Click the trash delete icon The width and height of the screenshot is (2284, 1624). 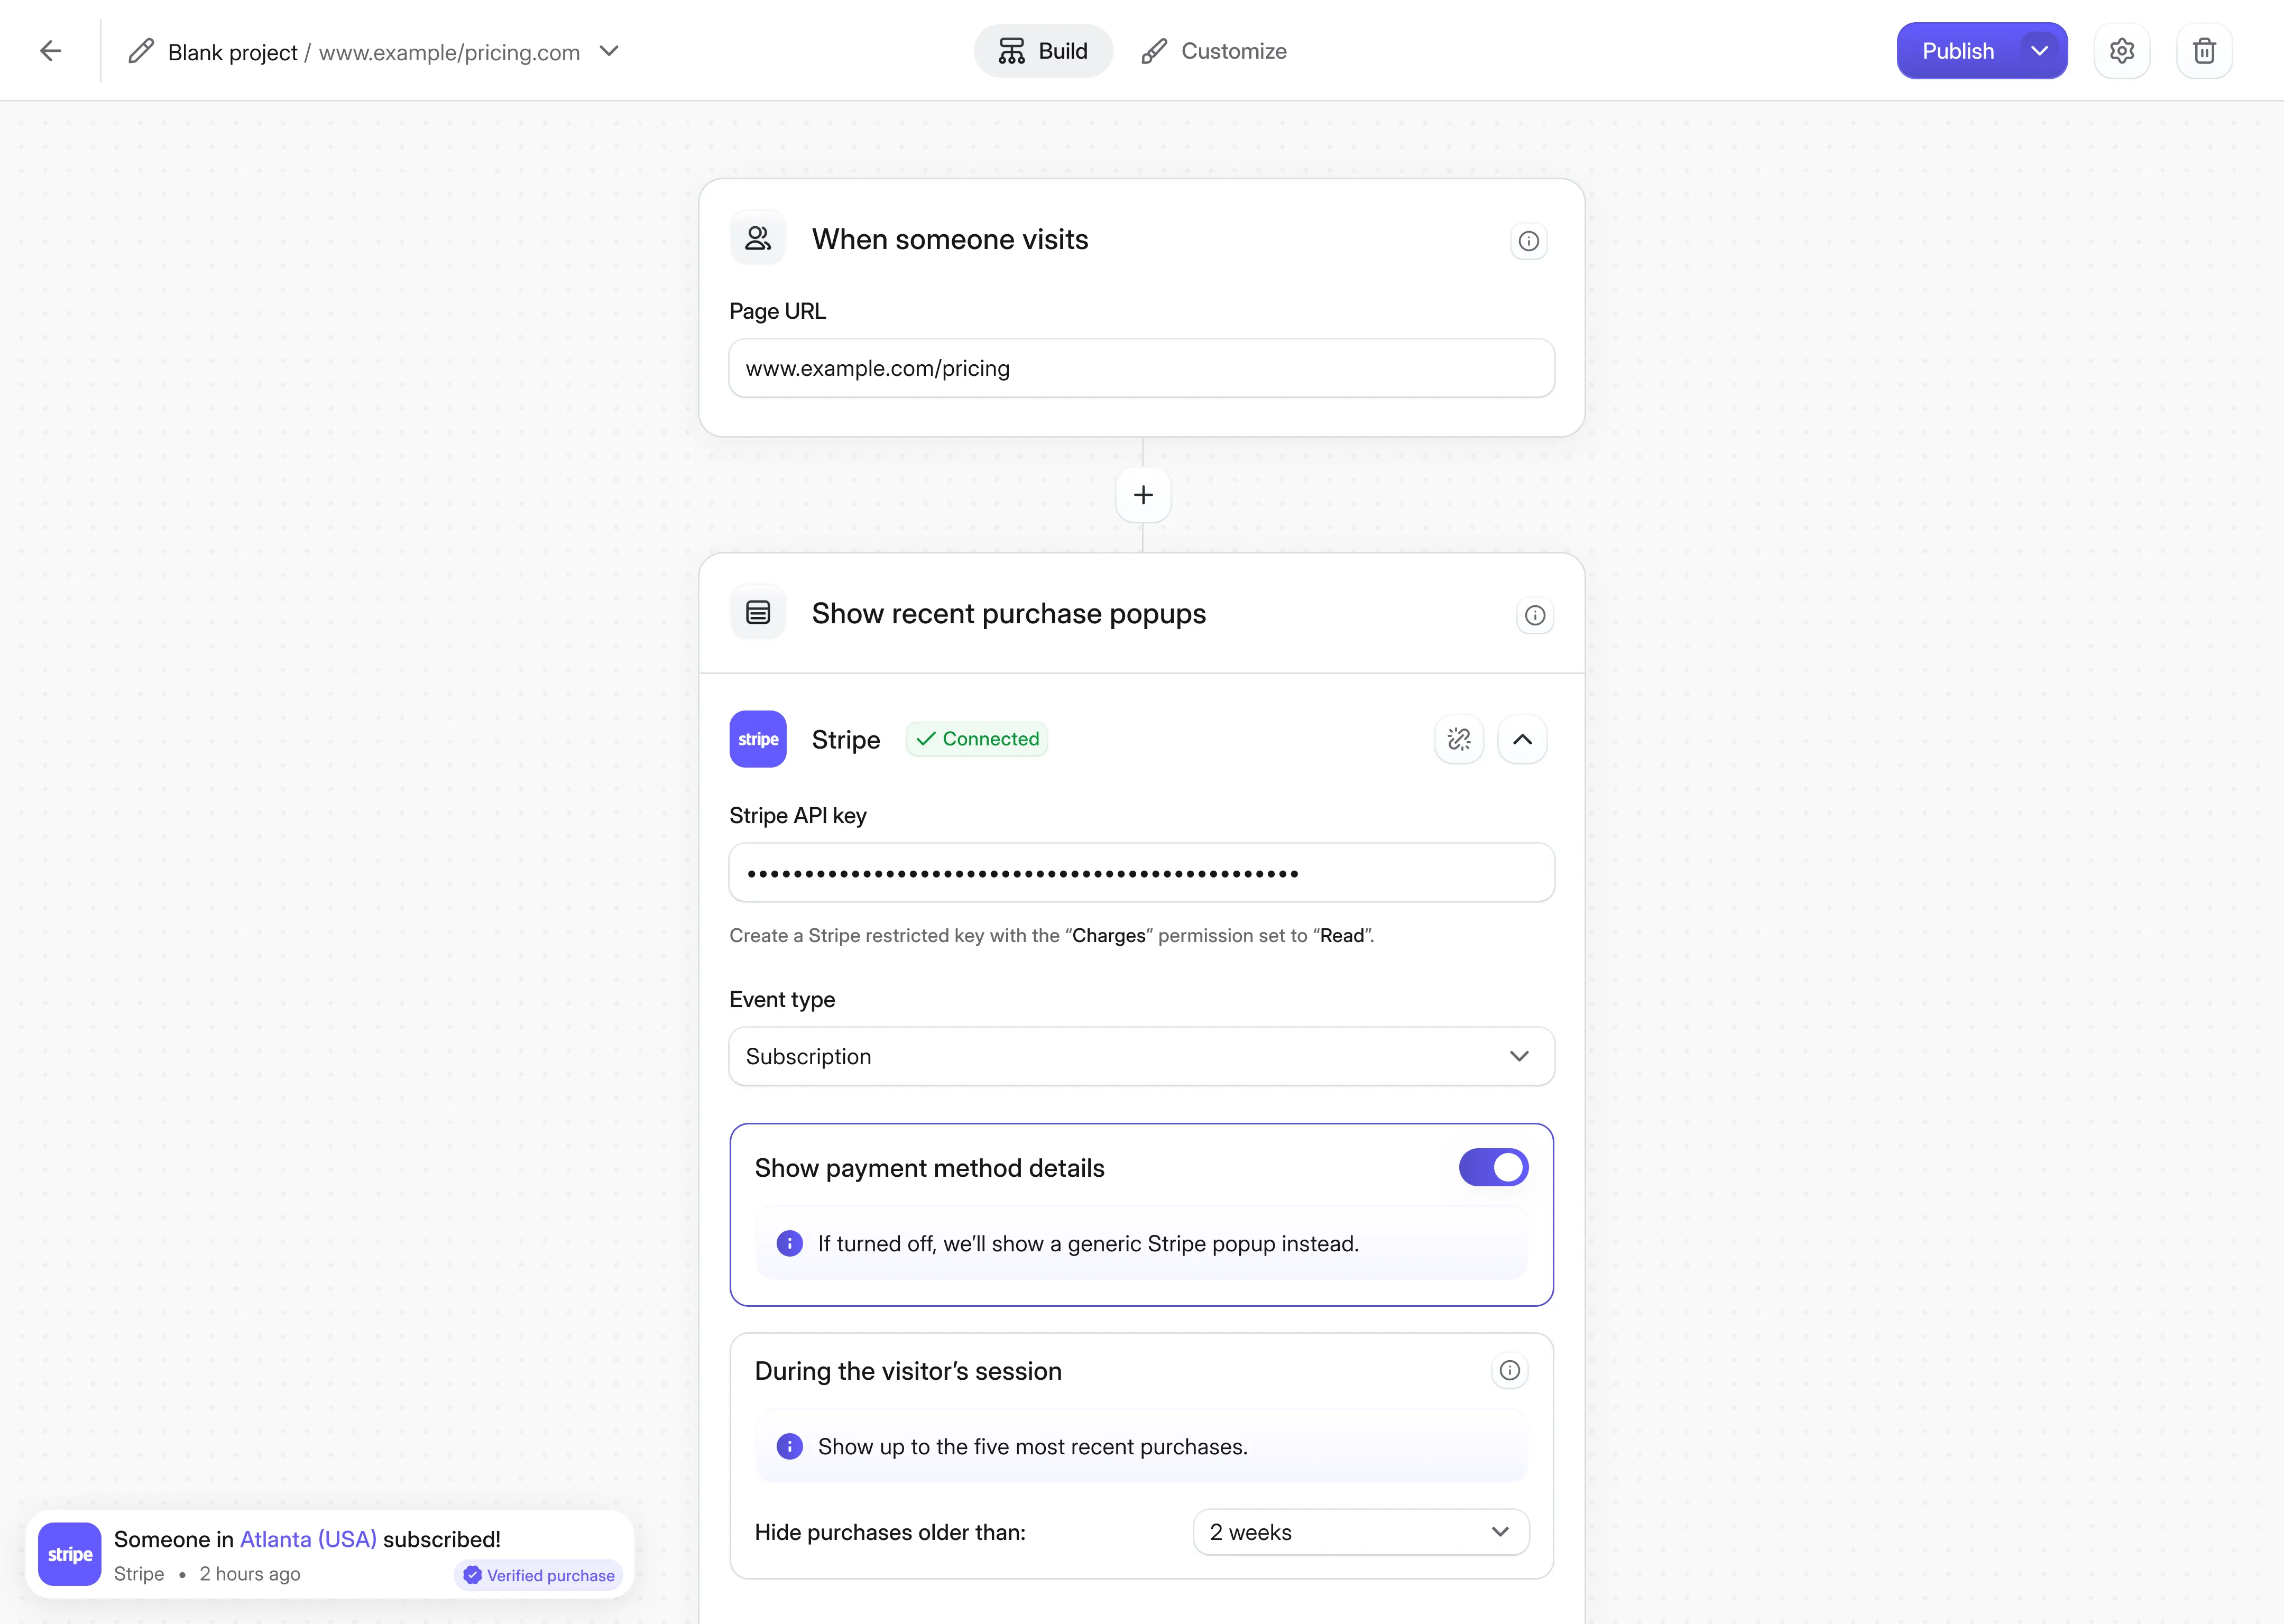(x=2204, y=51)
